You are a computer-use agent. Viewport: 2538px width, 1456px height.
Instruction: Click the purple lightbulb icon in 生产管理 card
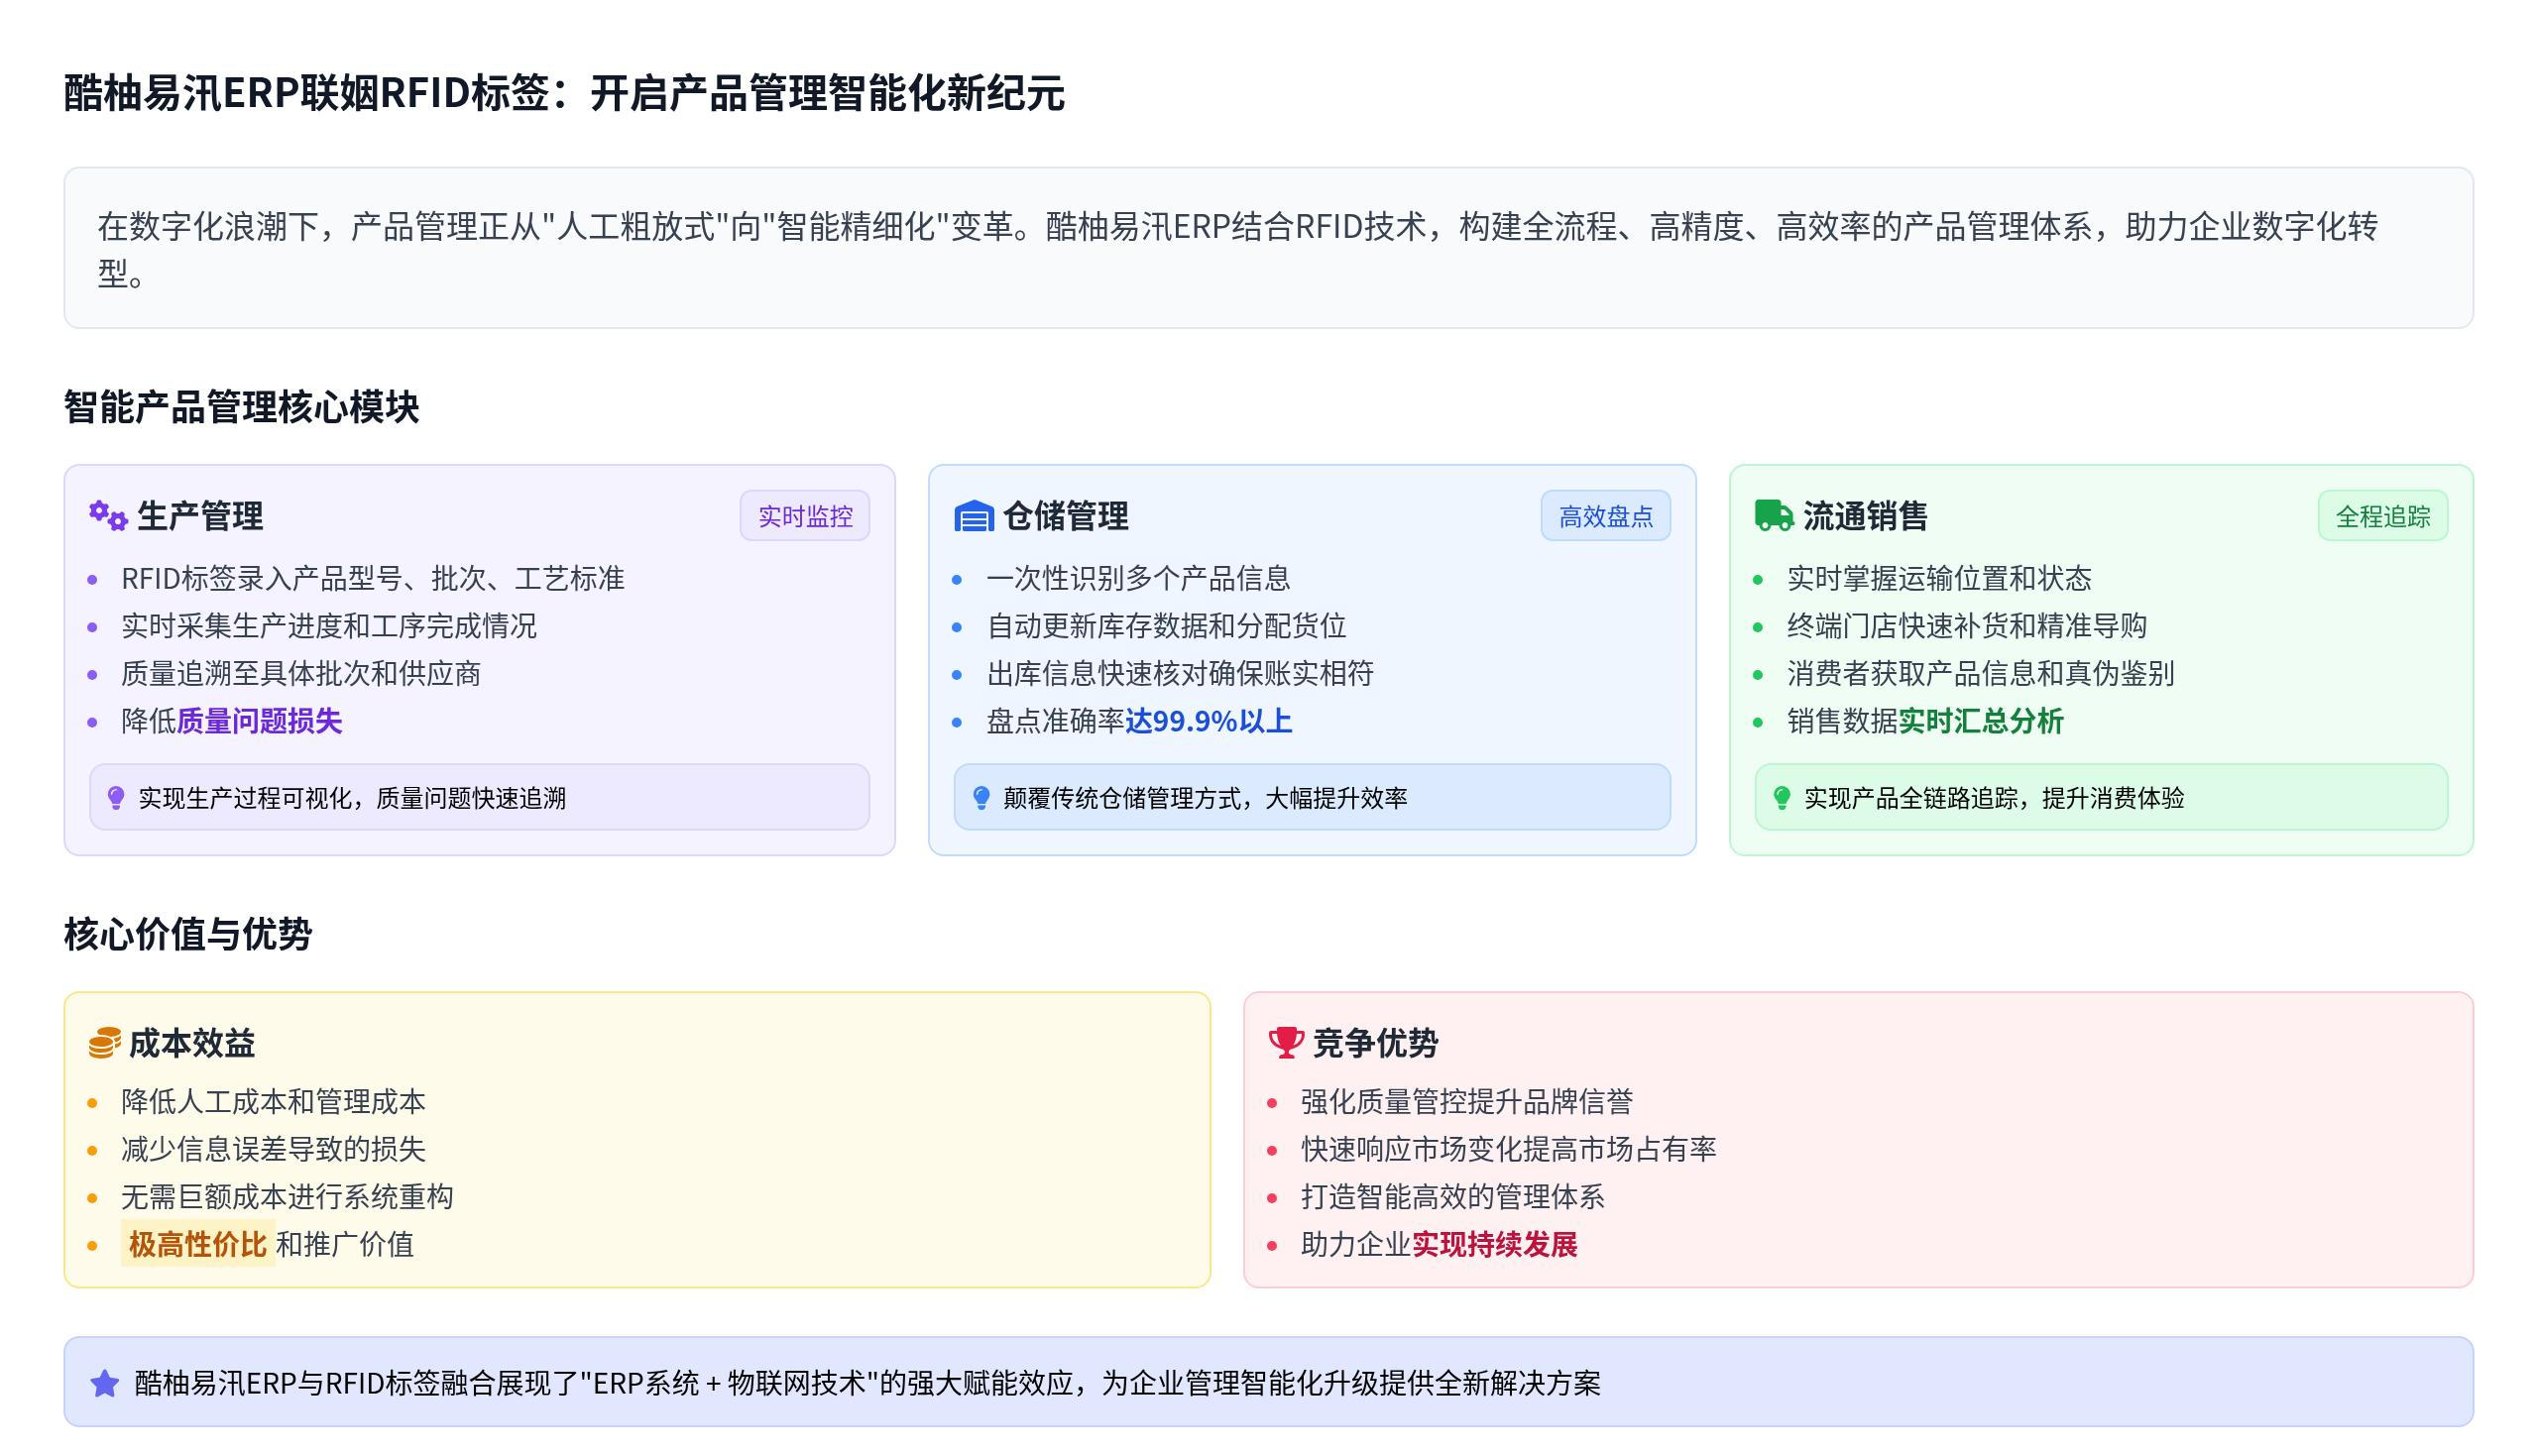click(x=116, y=798)
